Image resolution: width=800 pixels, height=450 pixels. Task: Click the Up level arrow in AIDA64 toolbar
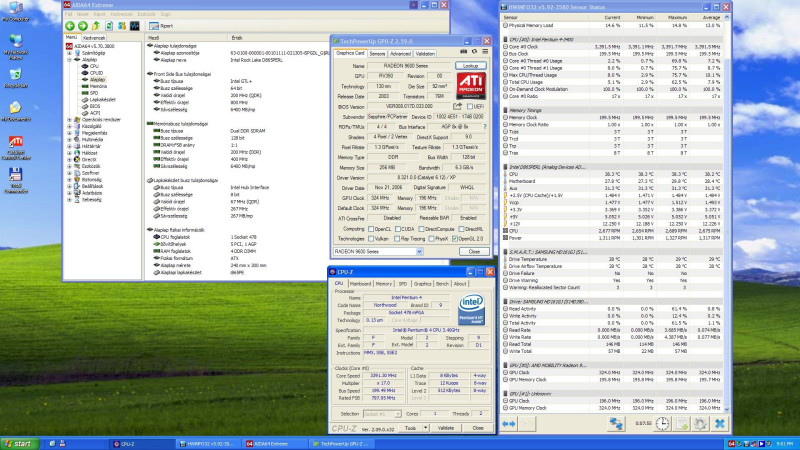pos(95,26)
